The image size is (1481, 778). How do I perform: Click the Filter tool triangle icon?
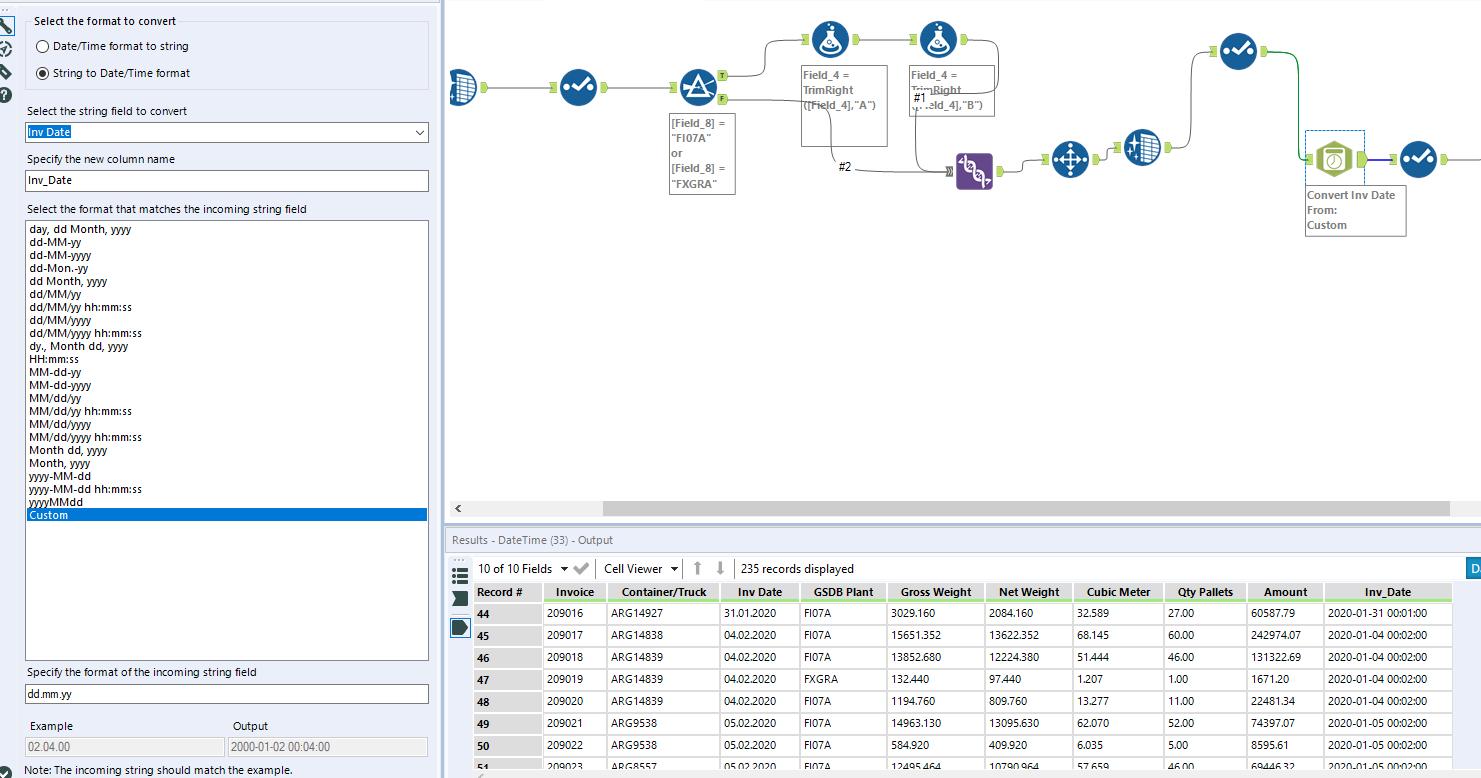(697, 87)
